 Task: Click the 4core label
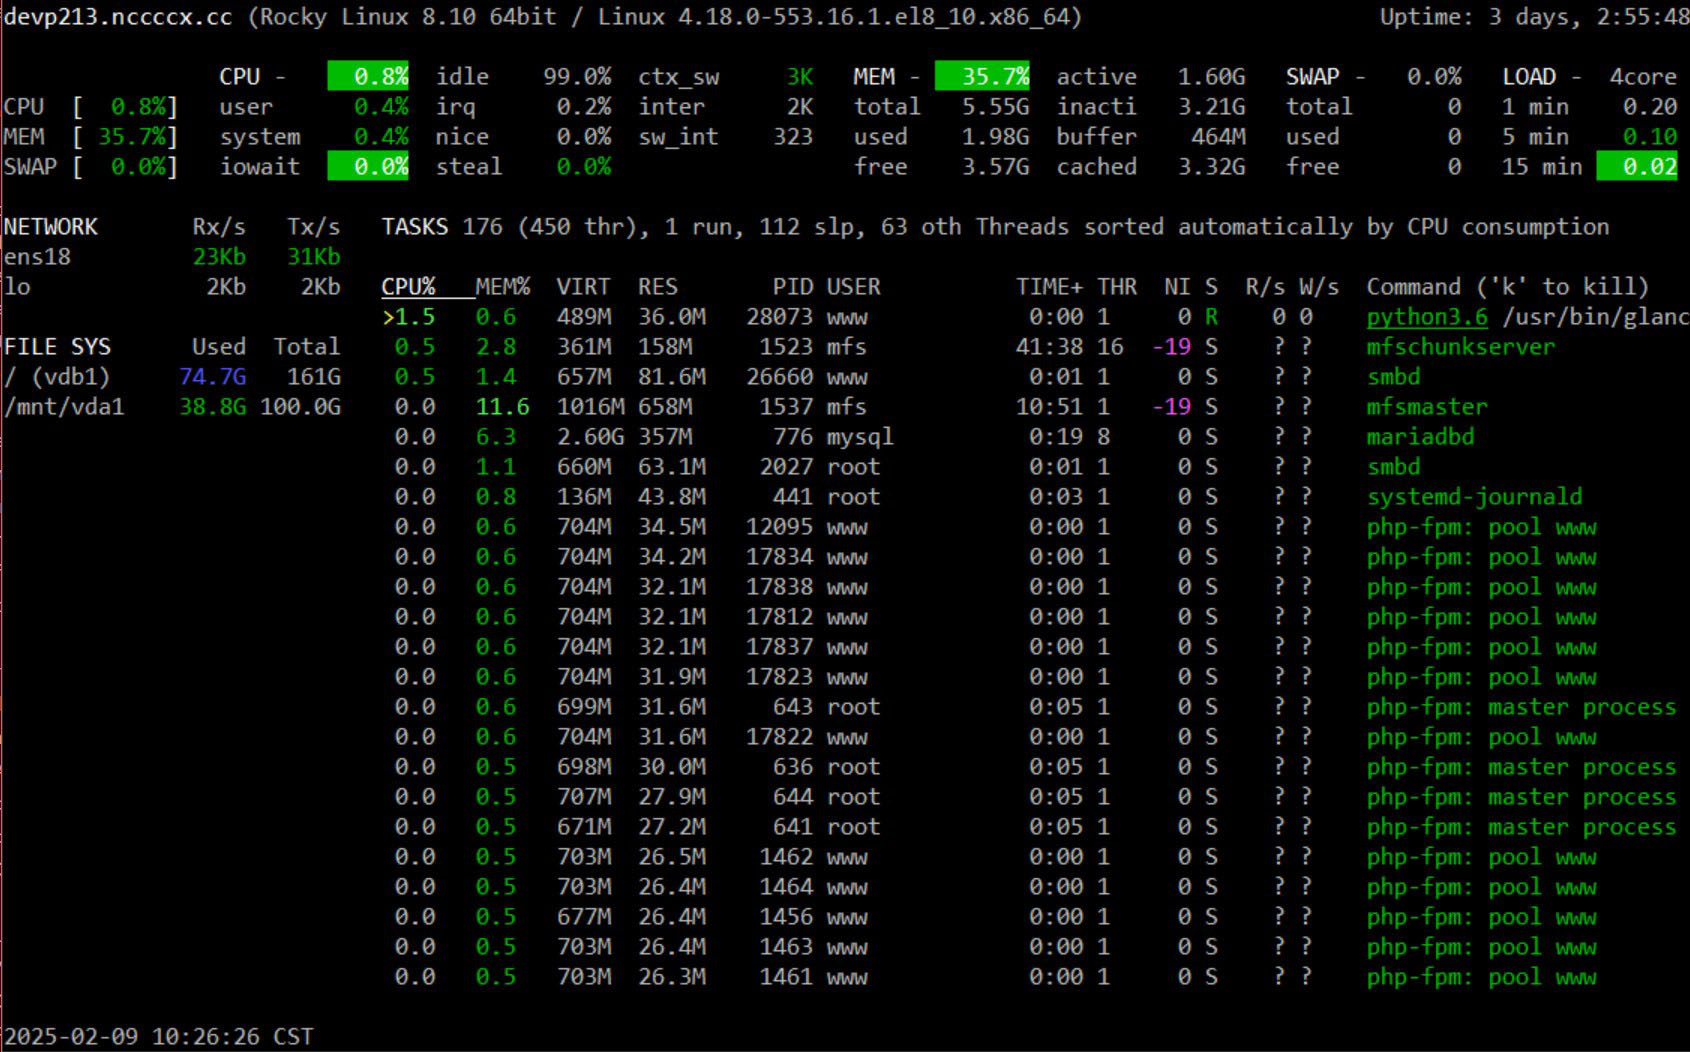(x=1643, y=77)
